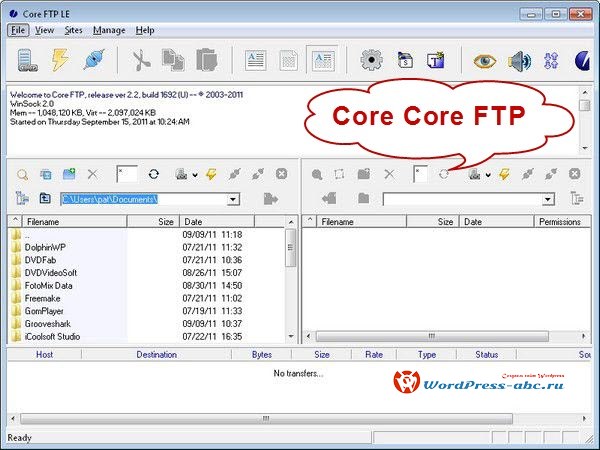Click the local pane new folder icon

pyautogui.click(x=69, y=174)
